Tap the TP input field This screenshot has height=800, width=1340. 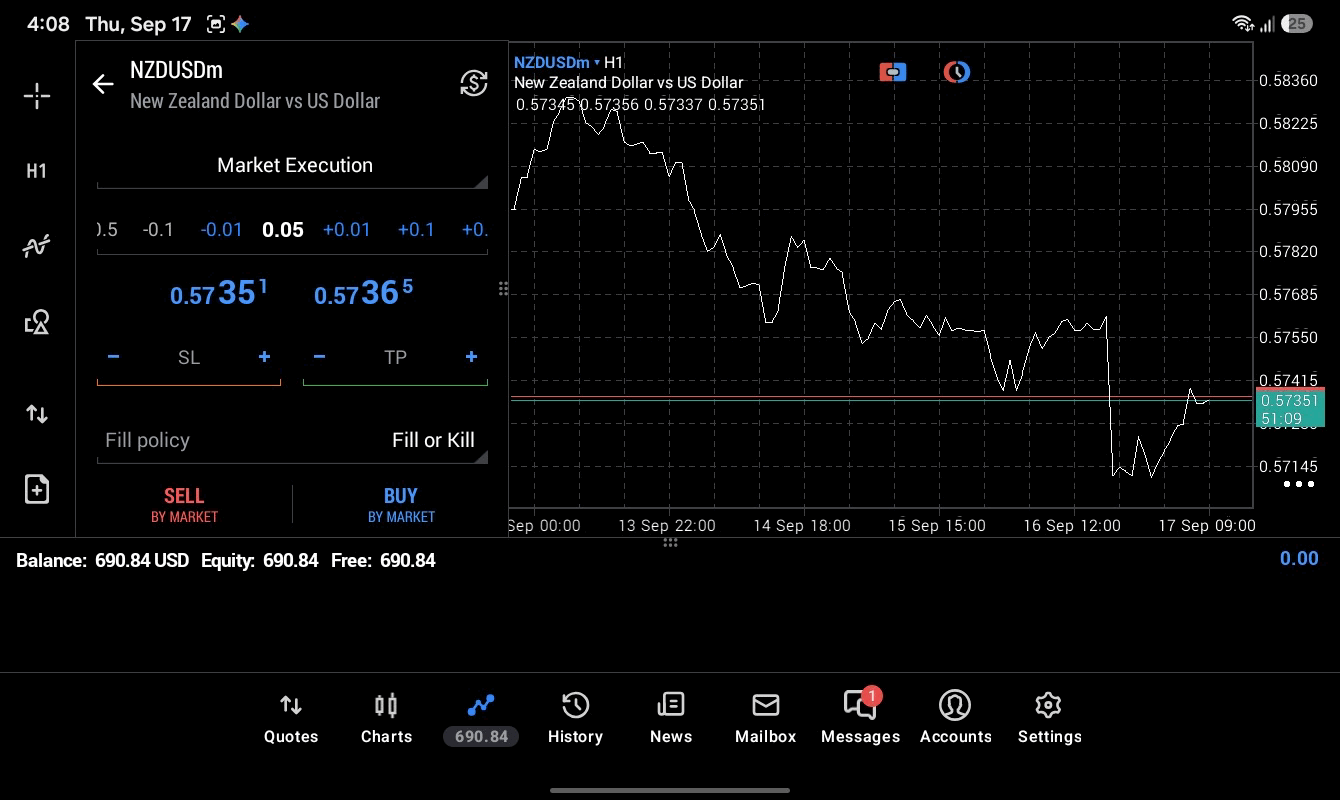coord(395,358)
